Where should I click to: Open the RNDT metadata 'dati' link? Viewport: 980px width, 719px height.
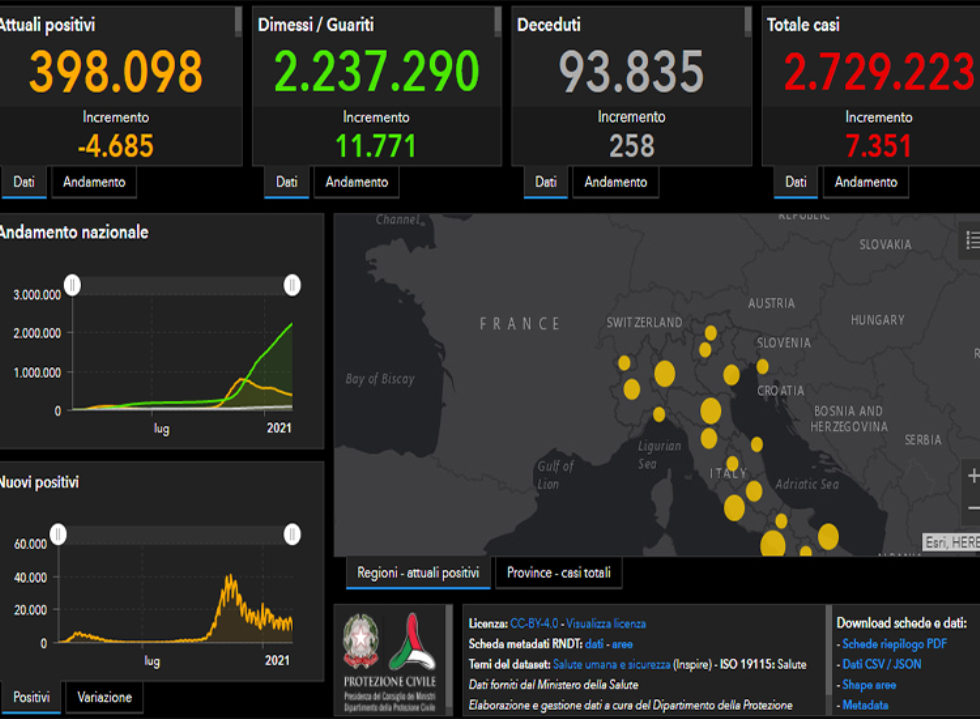(x=594, y=644)
